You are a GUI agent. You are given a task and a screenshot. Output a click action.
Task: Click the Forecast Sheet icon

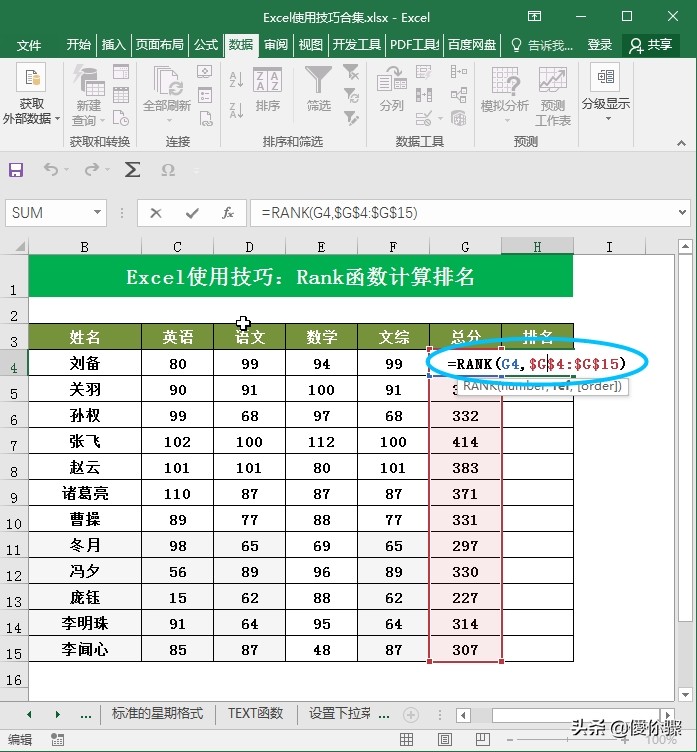[x=553, y=80]
